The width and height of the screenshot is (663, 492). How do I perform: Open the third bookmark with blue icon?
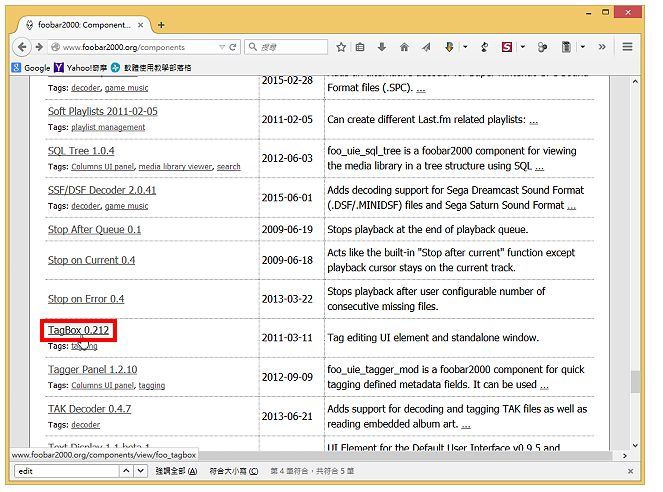tap(151, 68)
